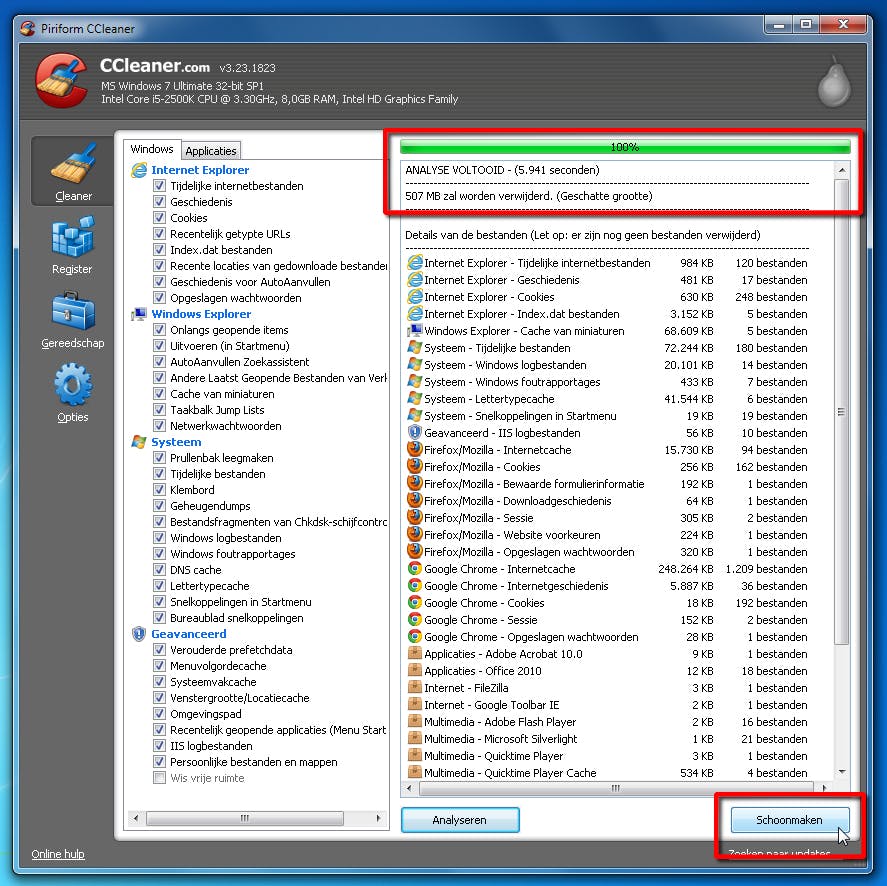Click Piriform icon in title bar

click(x=27, y=28)
